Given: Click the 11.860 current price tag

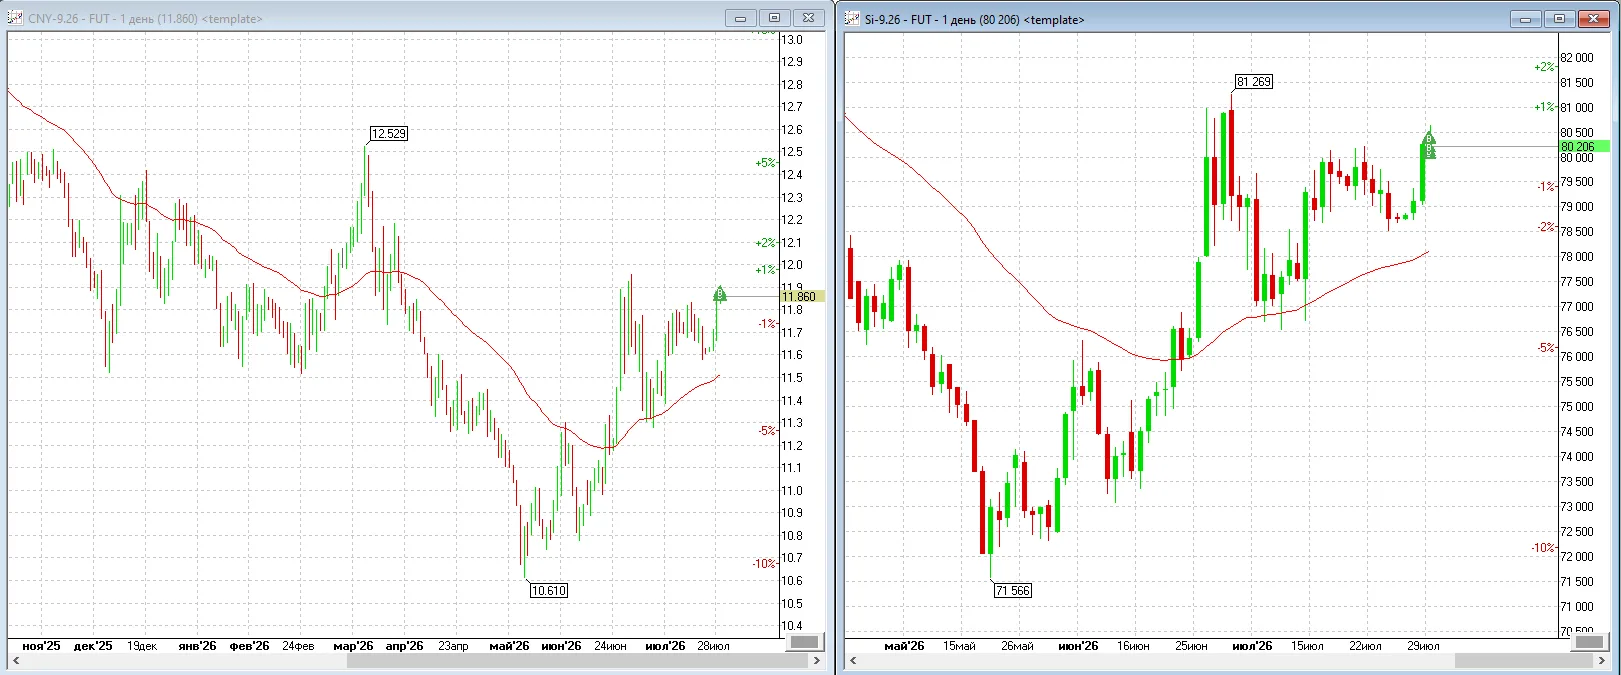Looking at the screenshot, I should (x=802, y=297).
